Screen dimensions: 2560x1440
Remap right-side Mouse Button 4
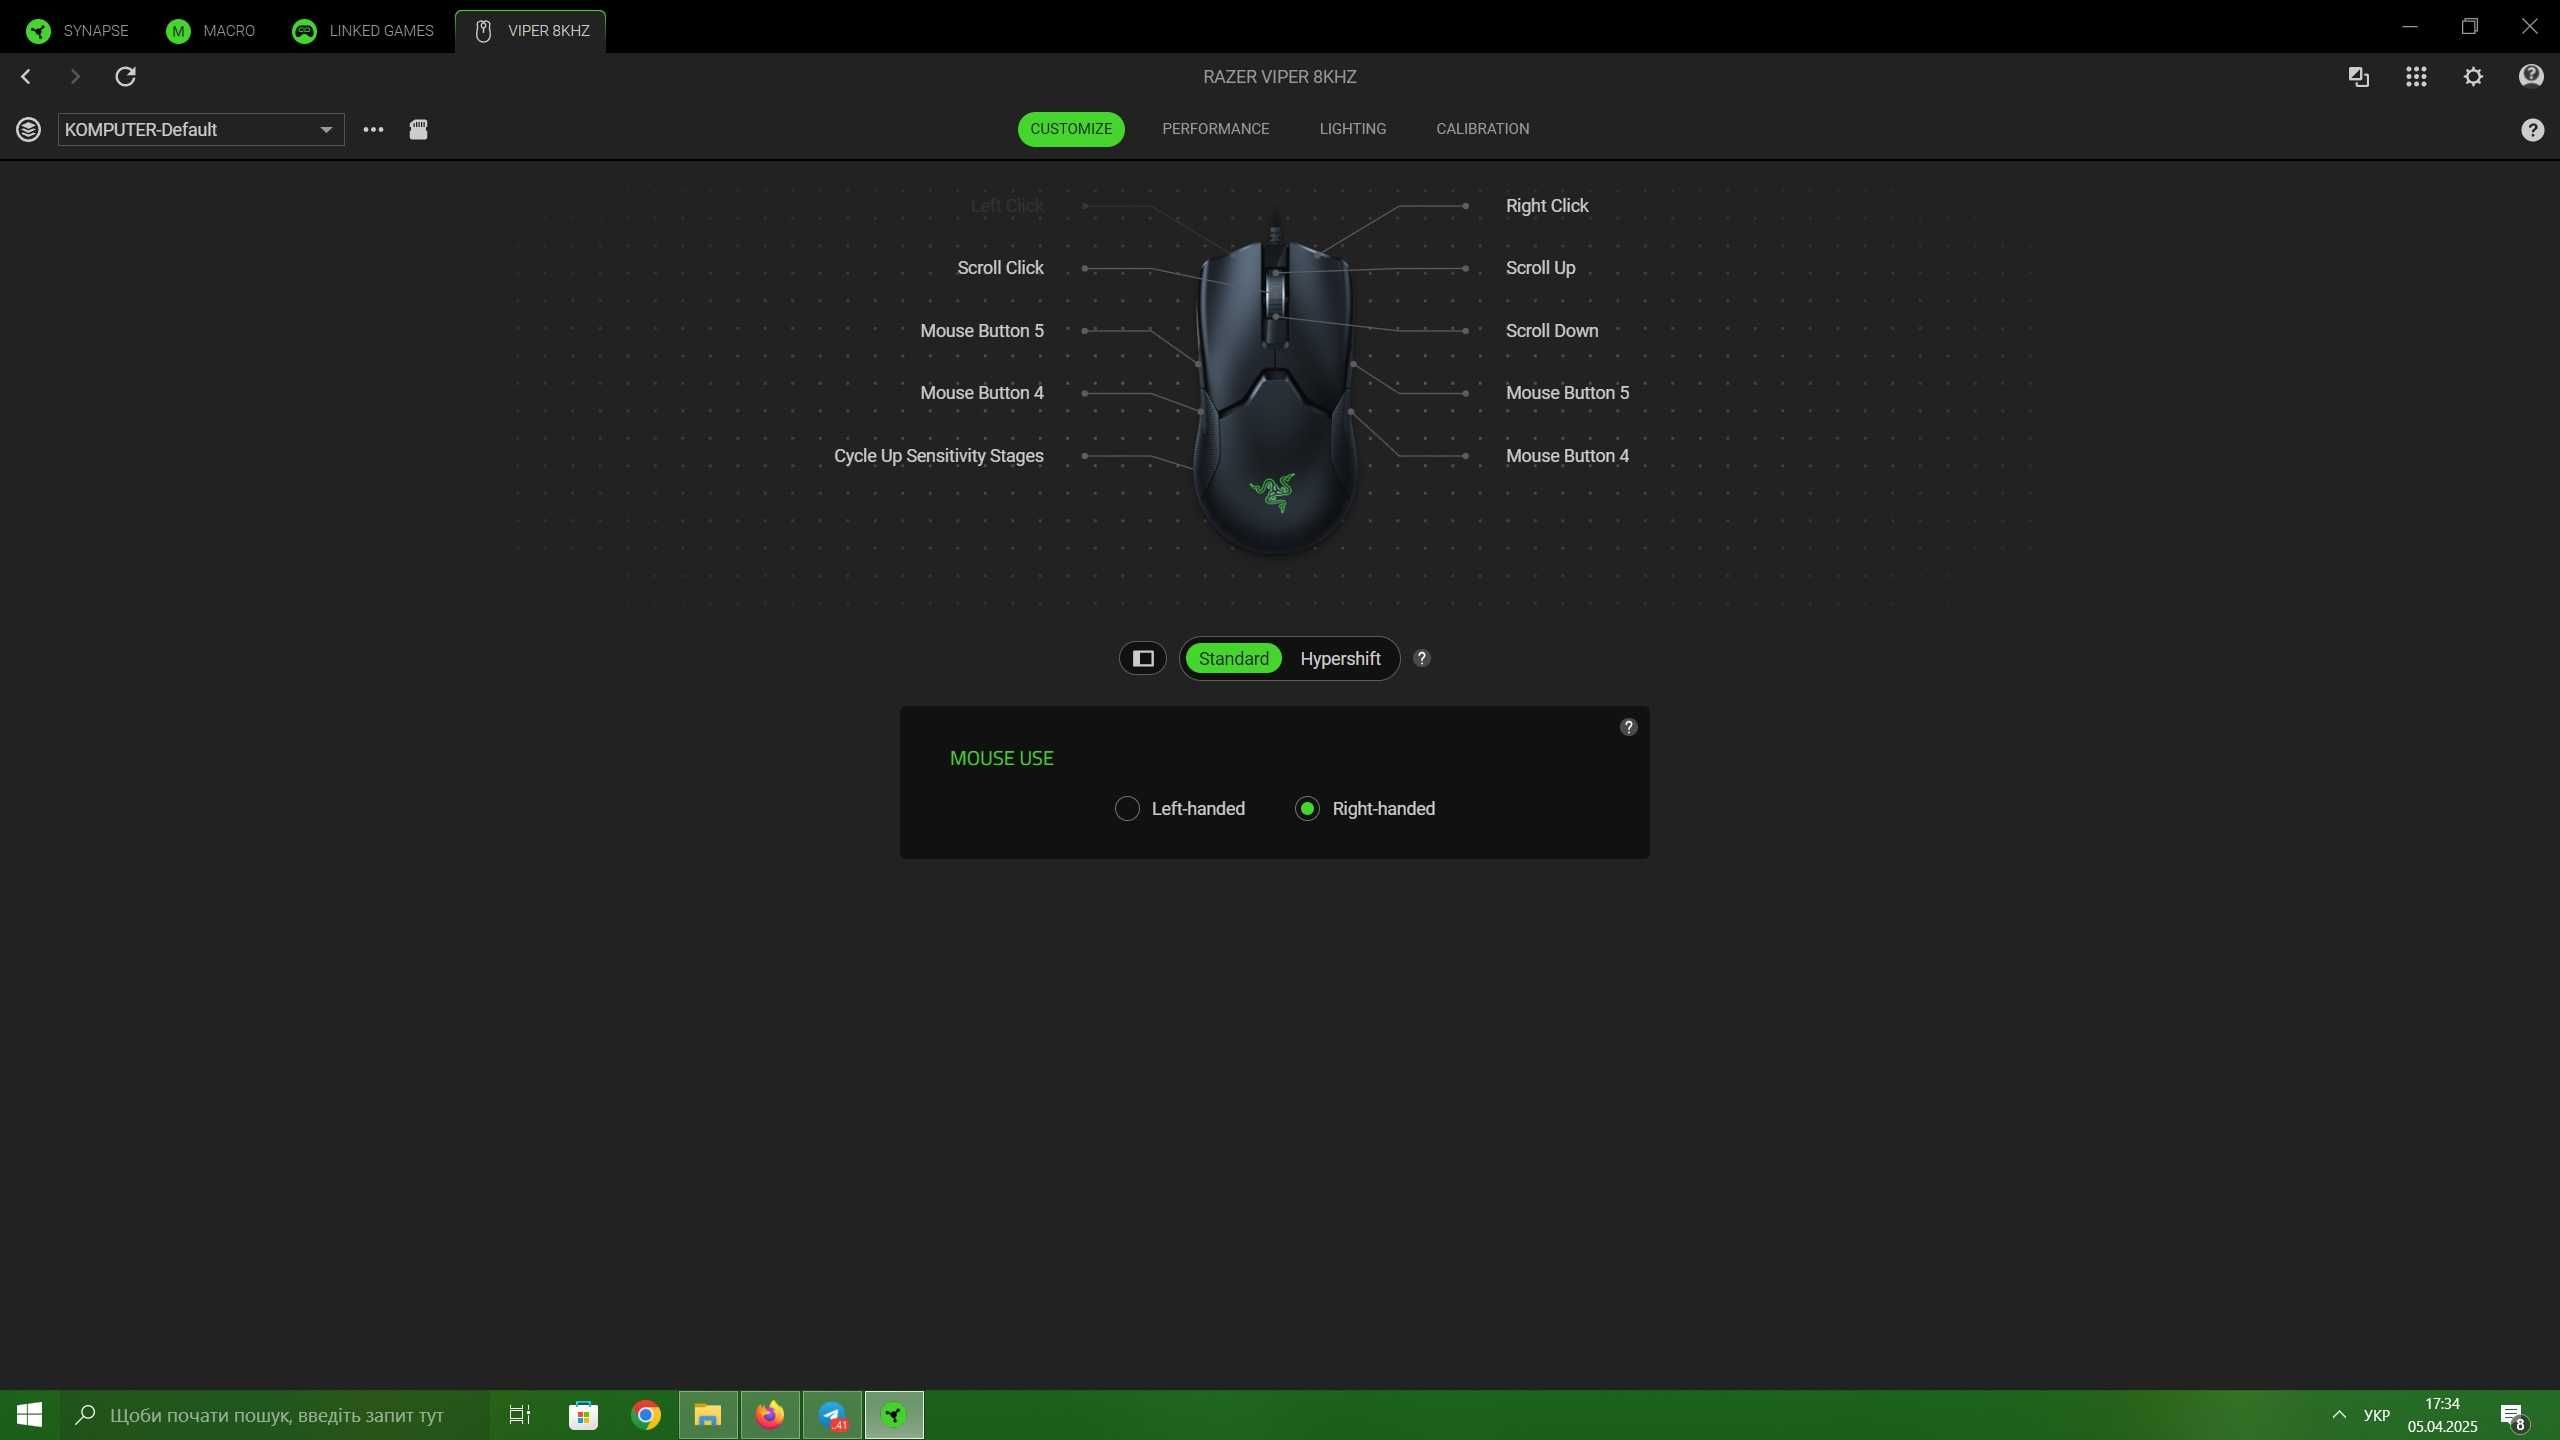click(x=1567, y=456)
